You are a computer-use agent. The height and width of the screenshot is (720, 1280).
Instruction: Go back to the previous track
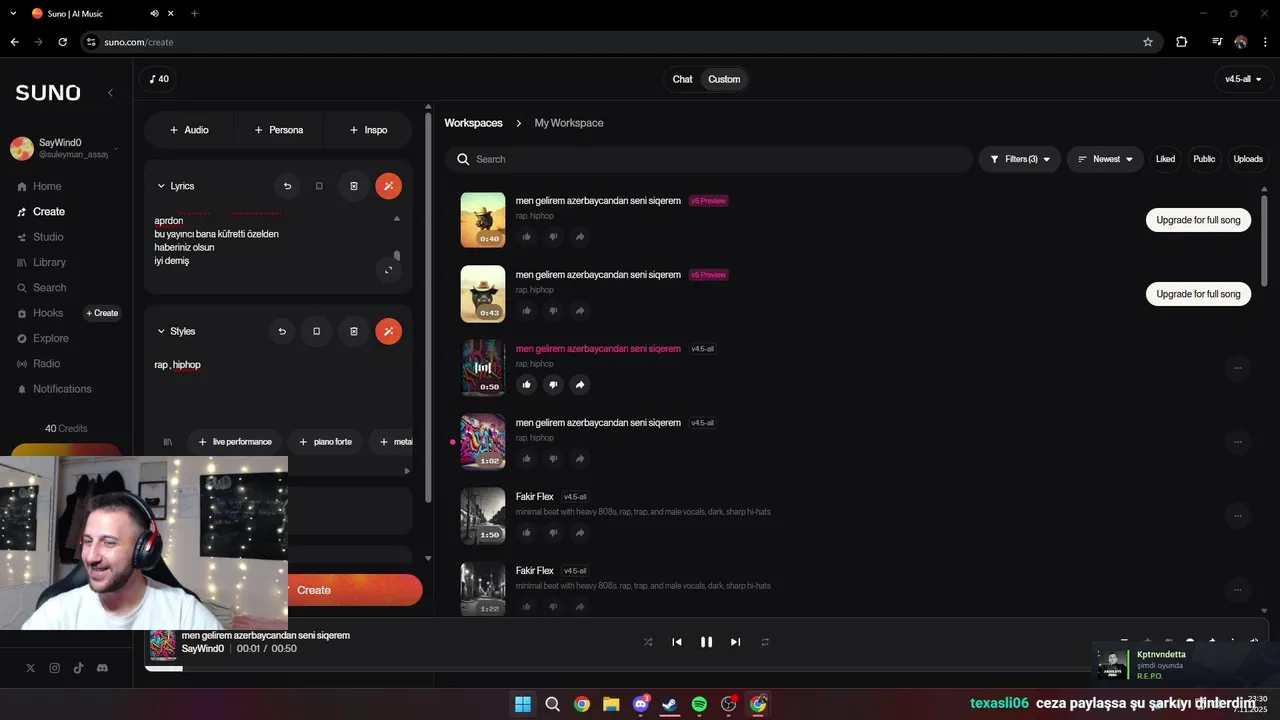pyautogui.click(x=677, y=642)
